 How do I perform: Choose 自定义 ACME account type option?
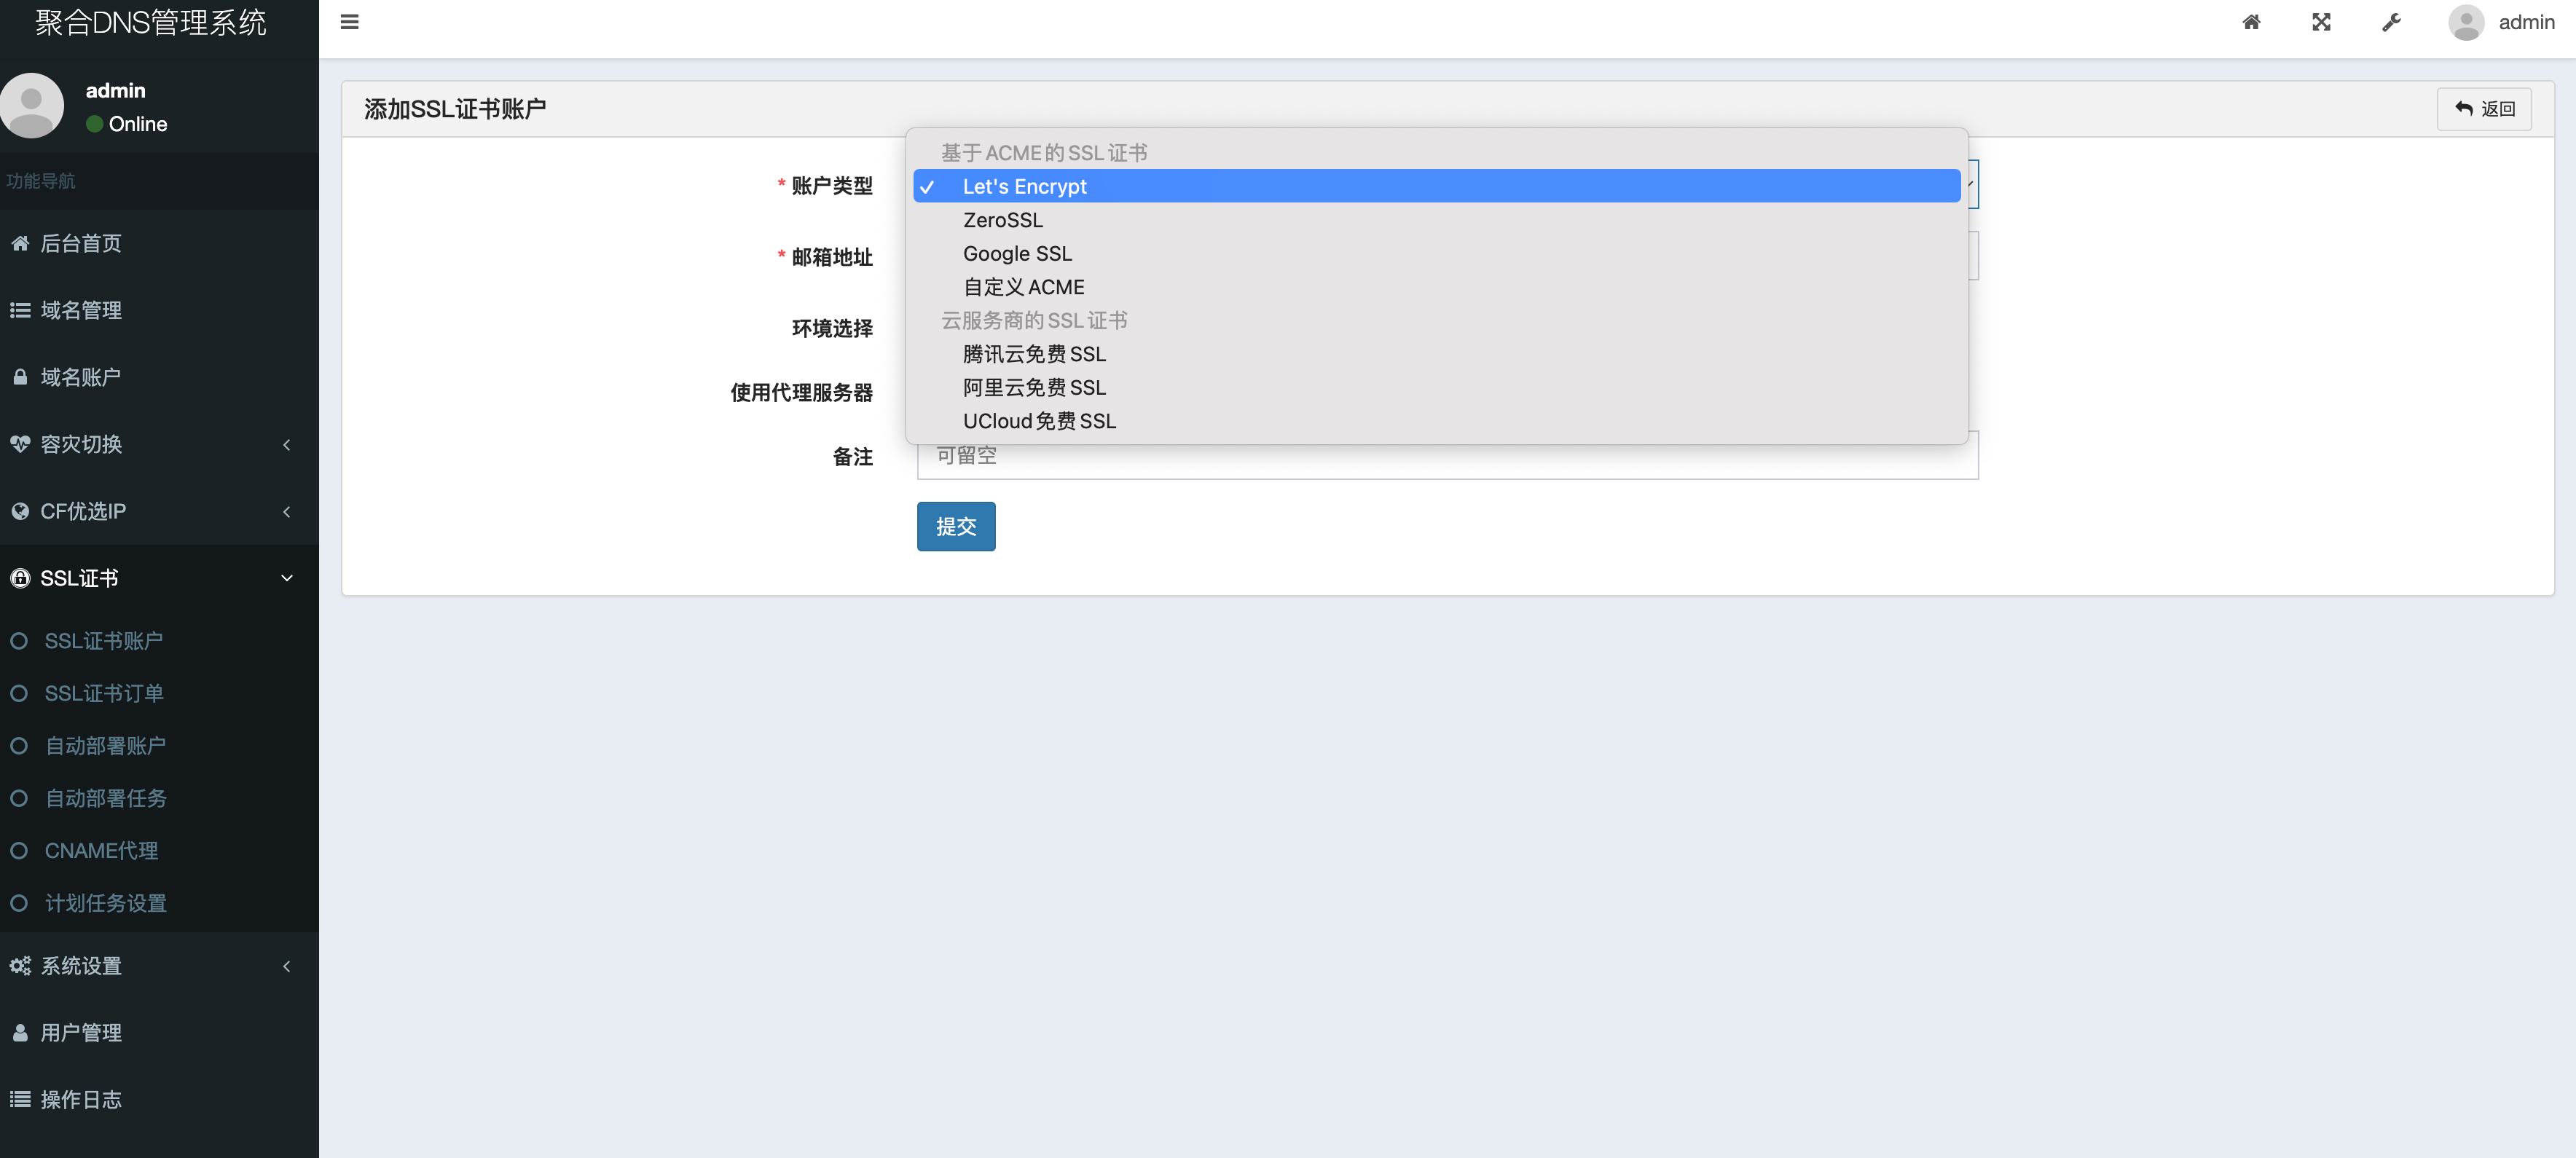pos(1436,287)
